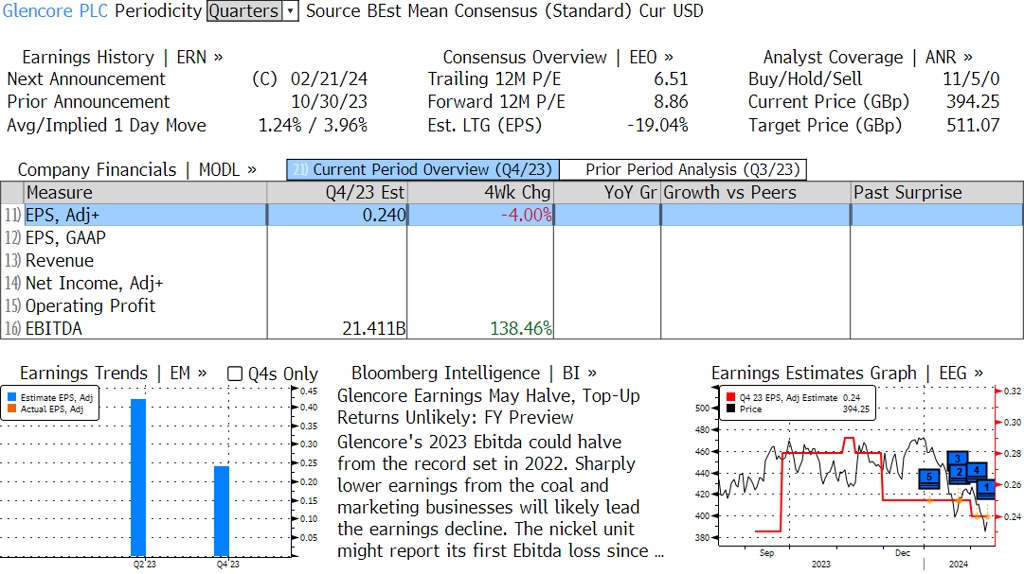This screenshot has width=1024, height=574.
Task: Click the blue marker numbered 2 on graph
Action: 958,473
